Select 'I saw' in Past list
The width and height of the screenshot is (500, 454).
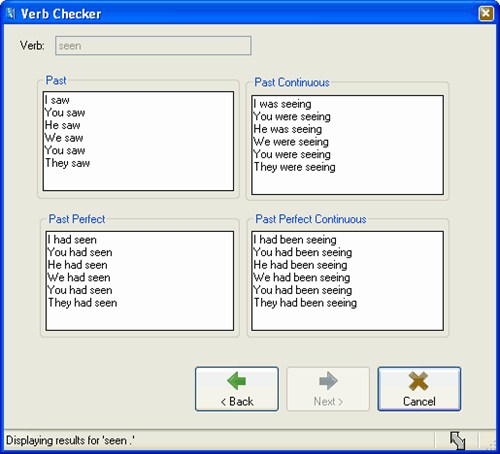click(x=57, y=100)
